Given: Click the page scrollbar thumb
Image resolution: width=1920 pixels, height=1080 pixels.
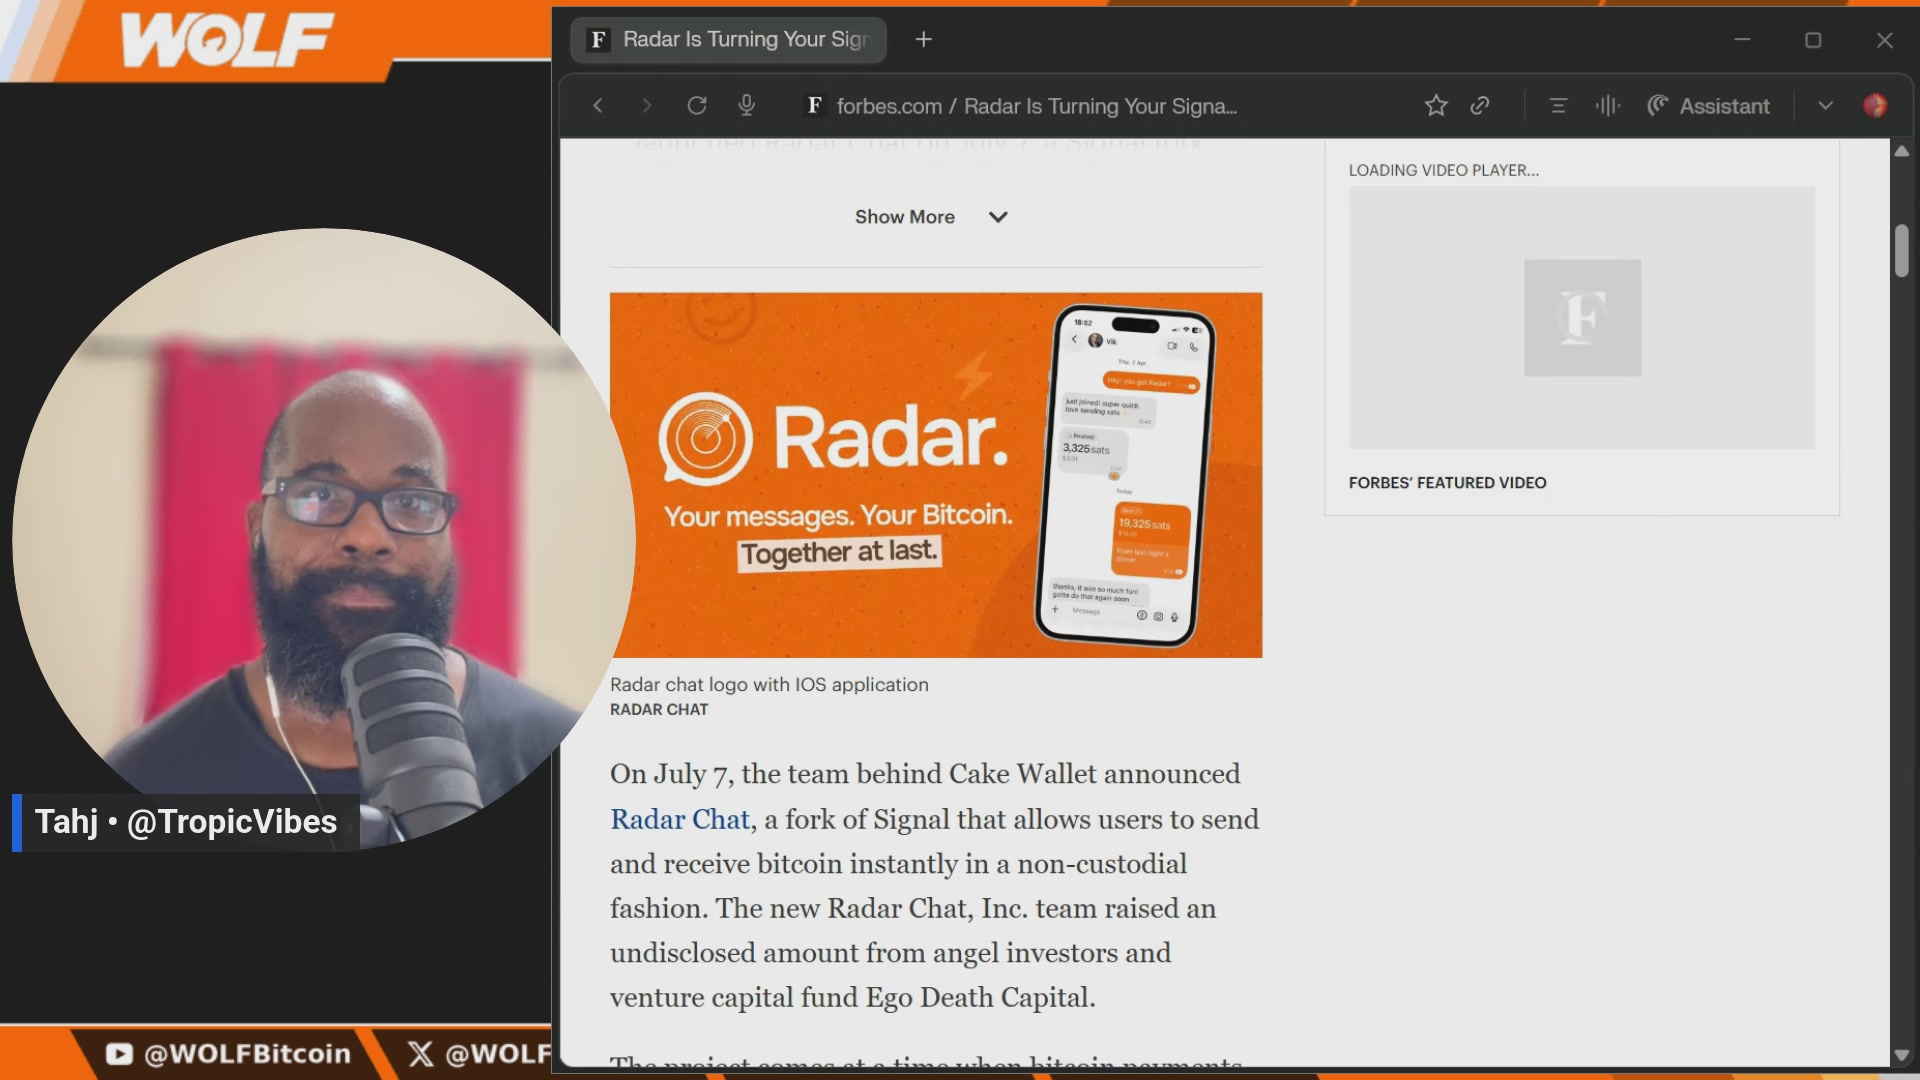Looking at the screenshot, I should coord(1901,251).
